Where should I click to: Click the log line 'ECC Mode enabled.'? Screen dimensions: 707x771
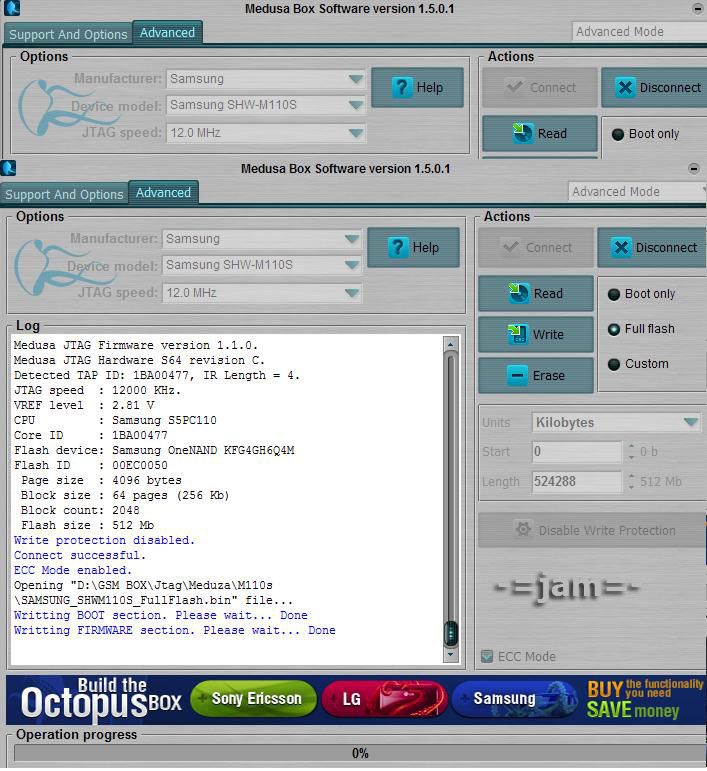coord(73,570)
